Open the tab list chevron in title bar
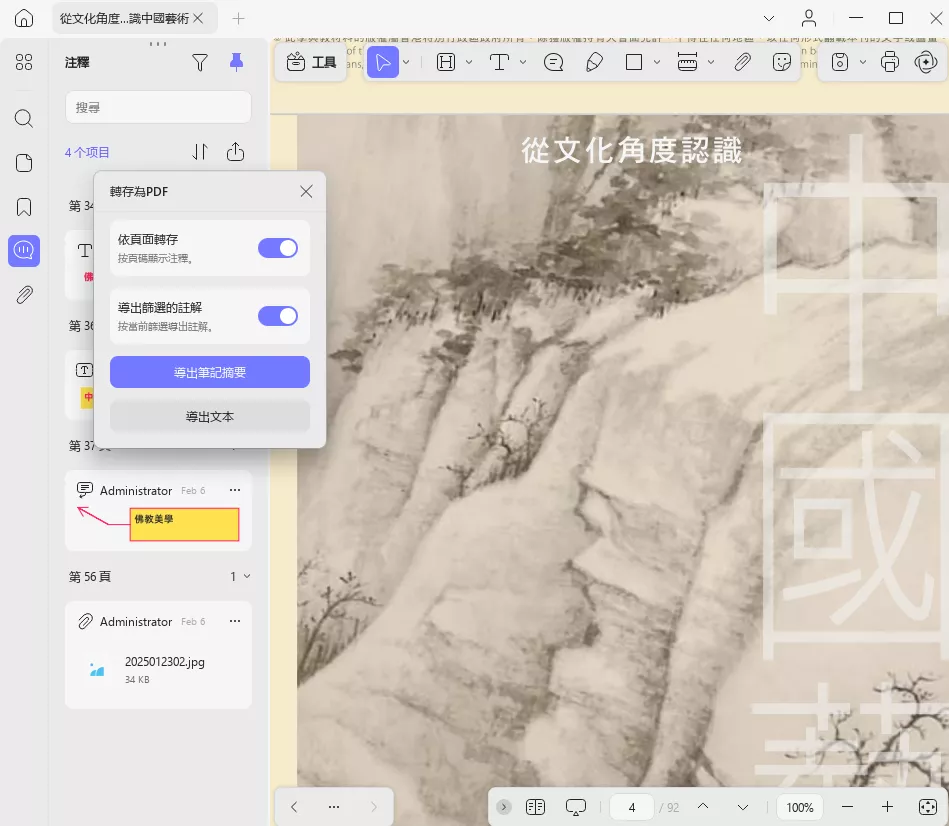The height and width of the screenshot is (826, 949). [769, 18]
